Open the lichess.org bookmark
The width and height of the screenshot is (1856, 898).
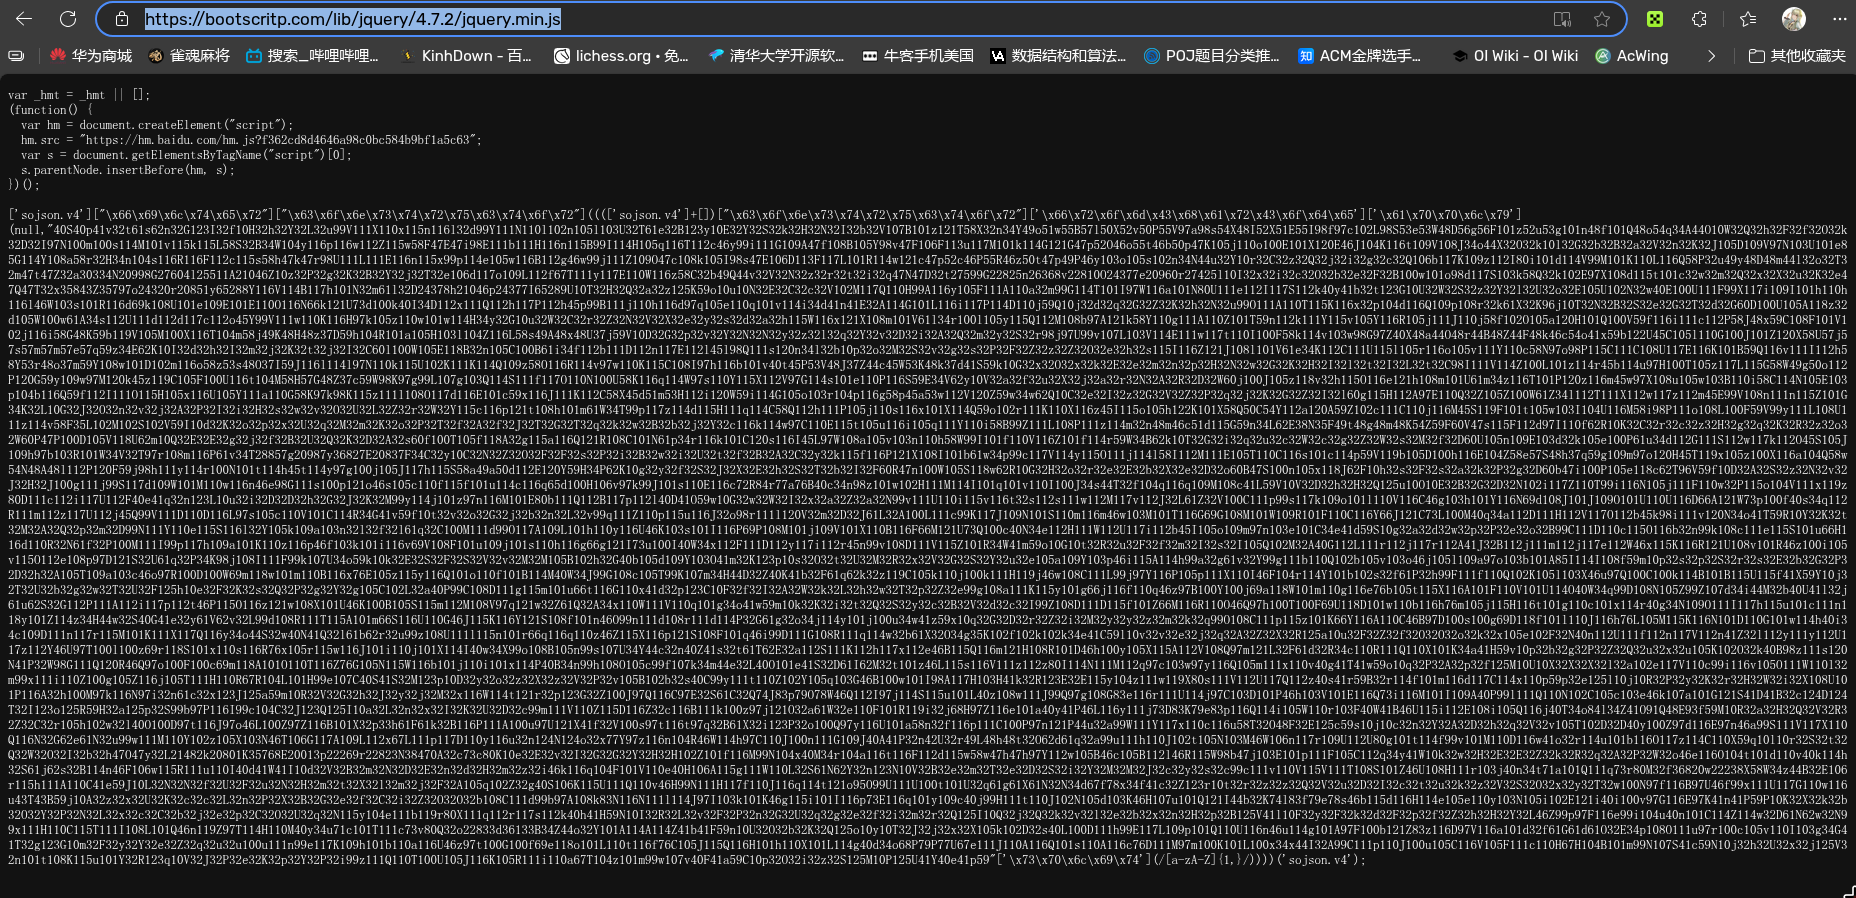click(x=622, y=56)
